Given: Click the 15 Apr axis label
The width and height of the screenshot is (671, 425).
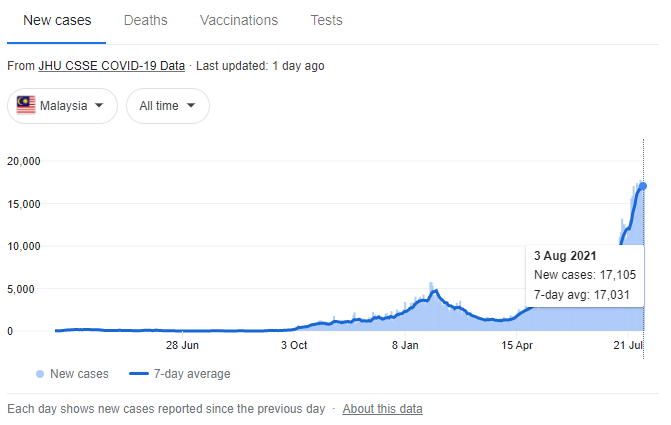Looking at the screenshot, I should point(517,345).
